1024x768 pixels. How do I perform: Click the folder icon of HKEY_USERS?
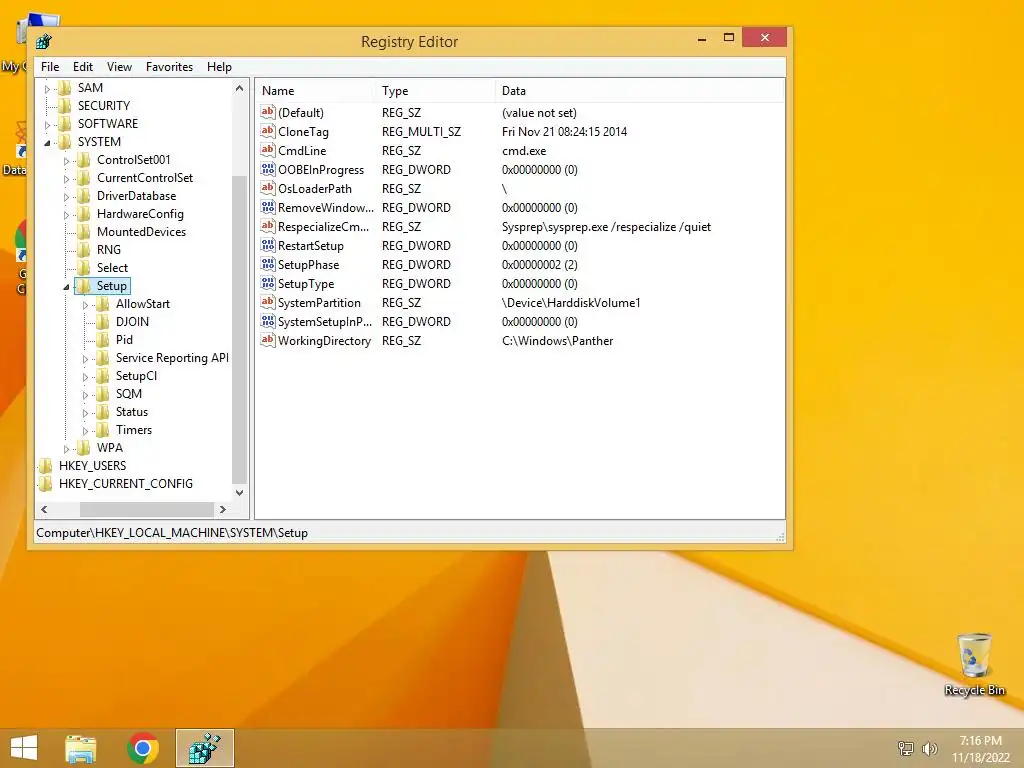45,466
